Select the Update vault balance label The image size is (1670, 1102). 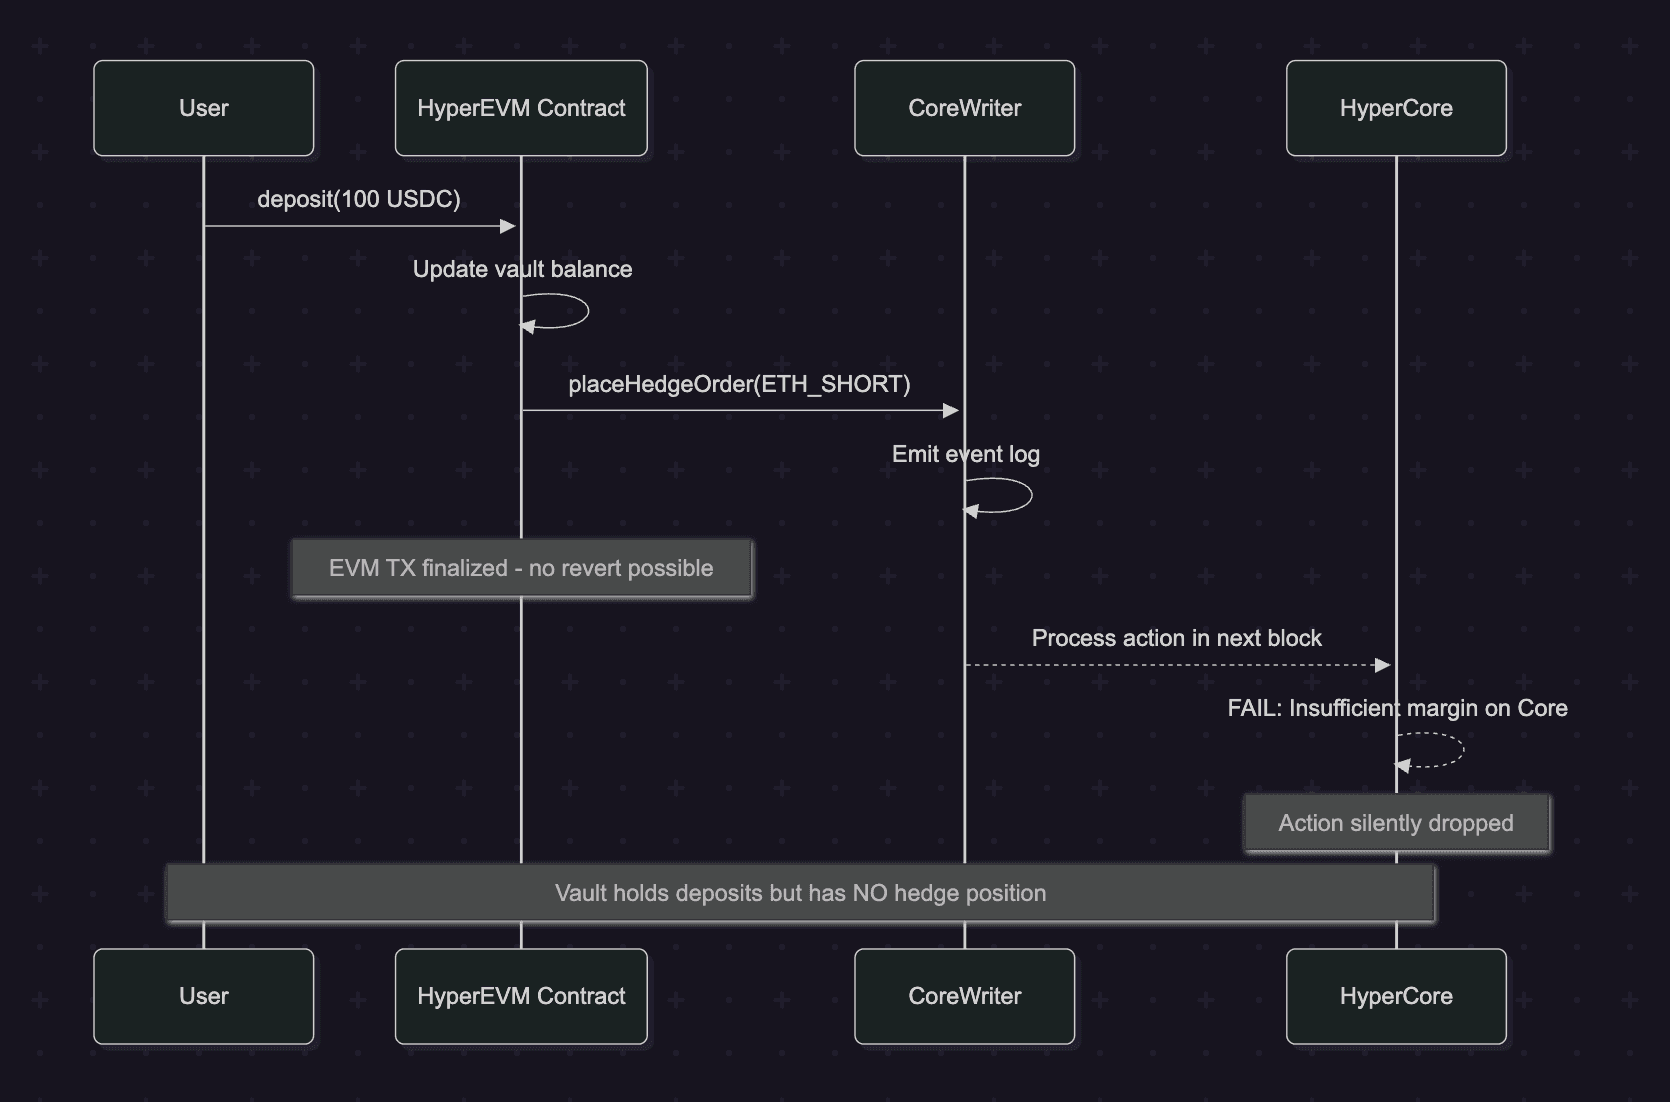(x=522, y=269)
